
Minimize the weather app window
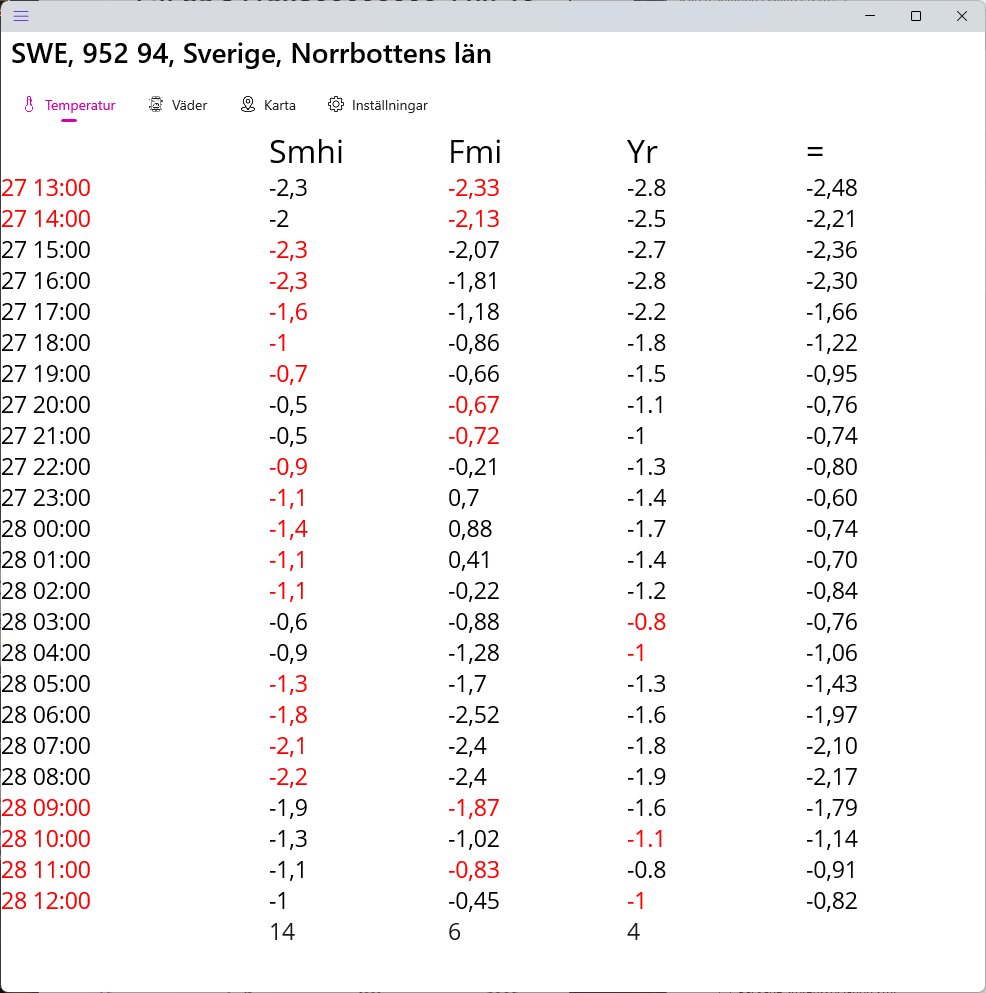[870, 16]
